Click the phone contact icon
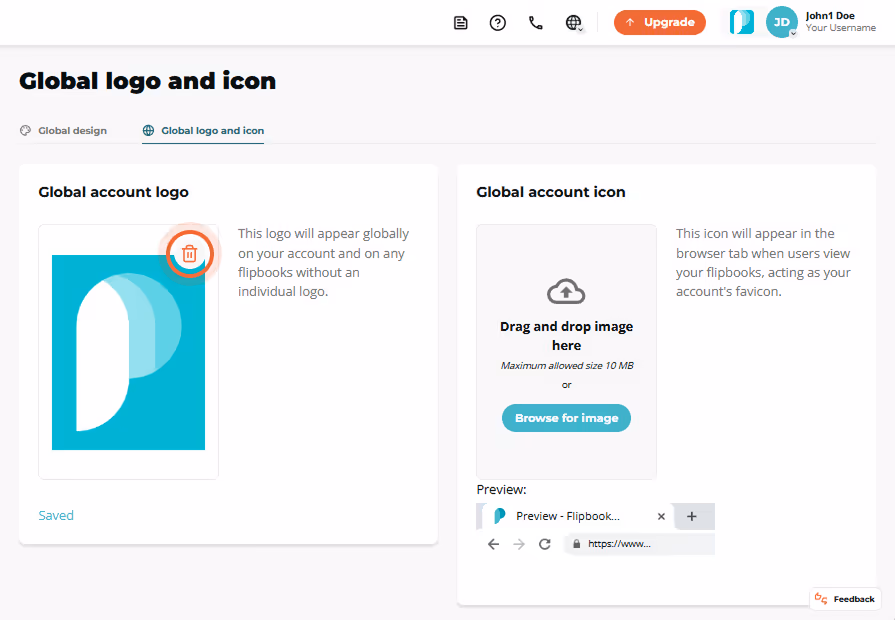Viewport: 895px width, 620px height. click(535, 23)
